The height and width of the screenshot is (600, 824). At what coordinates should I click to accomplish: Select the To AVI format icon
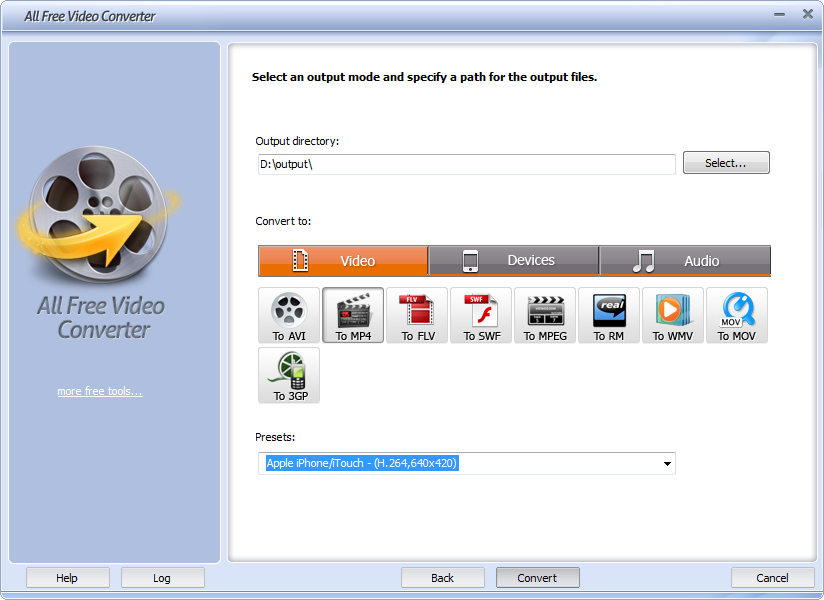[x=289, y=315]
